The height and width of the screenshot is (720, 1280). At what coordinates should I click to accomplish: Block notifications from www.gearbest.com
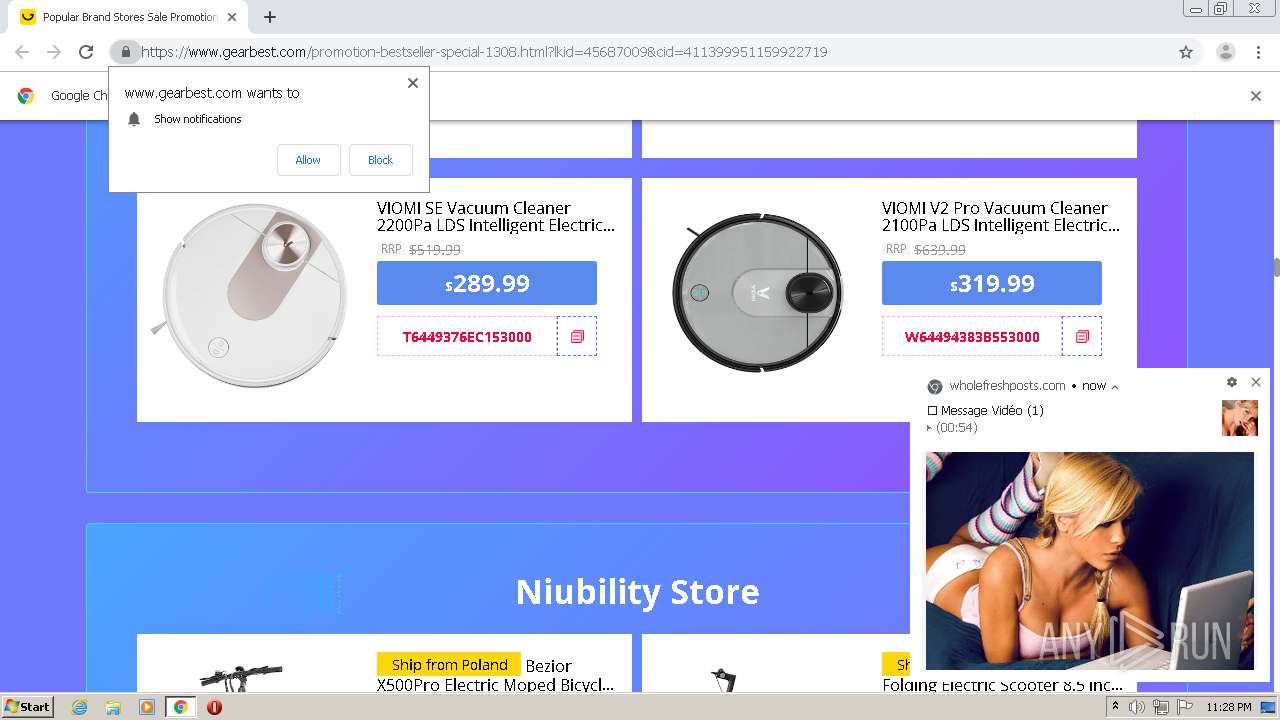[x=380, y=160]
